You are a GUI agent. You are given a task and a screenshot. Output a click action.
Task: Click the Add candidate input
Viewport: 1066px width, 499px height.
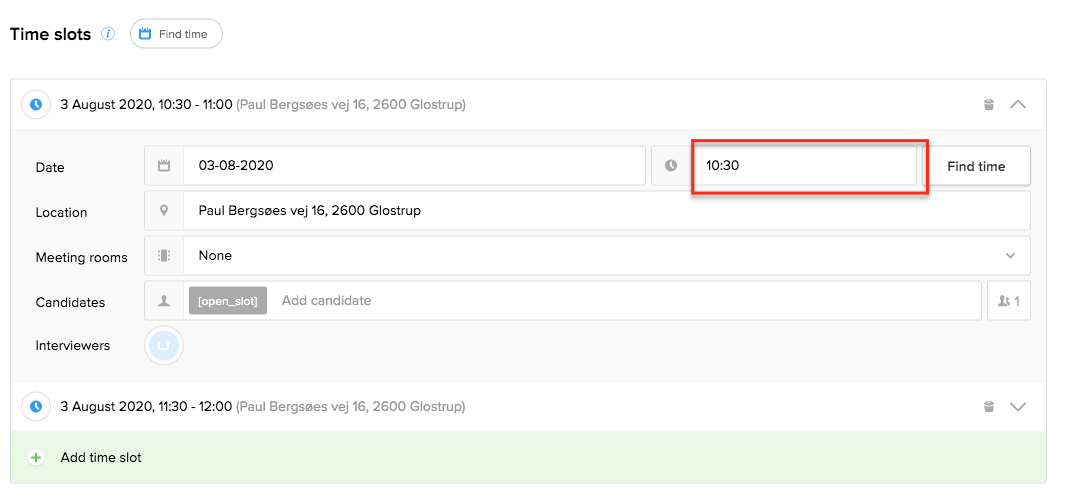click(x=625, y=300)
